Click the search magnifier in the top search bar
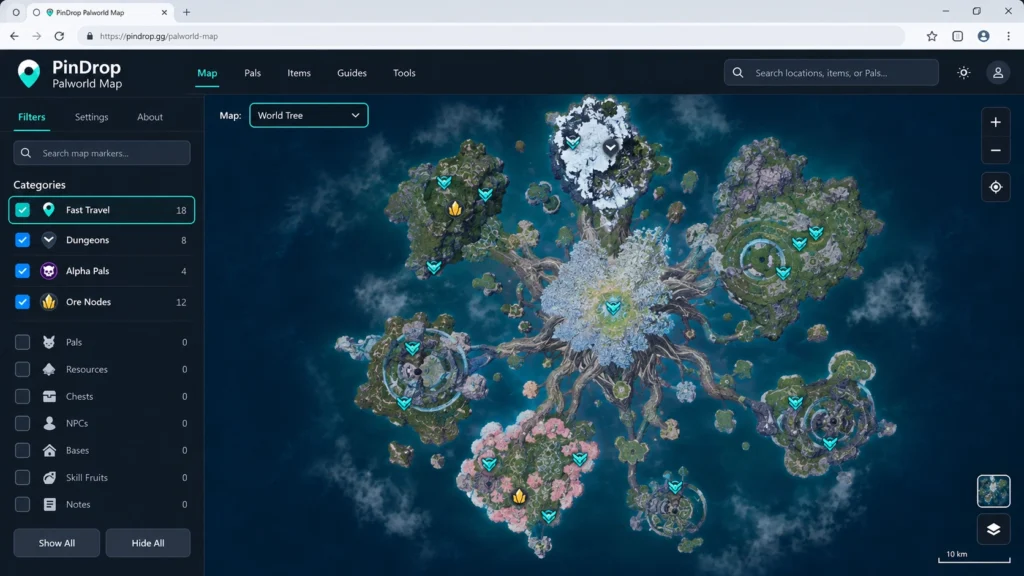 point(737,73)
